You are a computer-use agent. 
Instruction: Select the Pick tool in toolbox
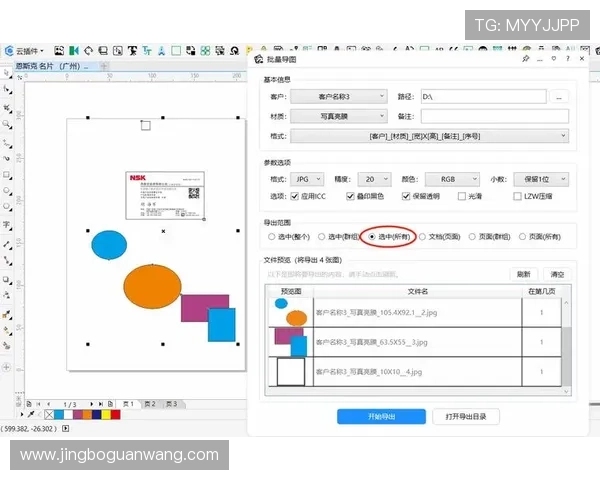(7, 73)
